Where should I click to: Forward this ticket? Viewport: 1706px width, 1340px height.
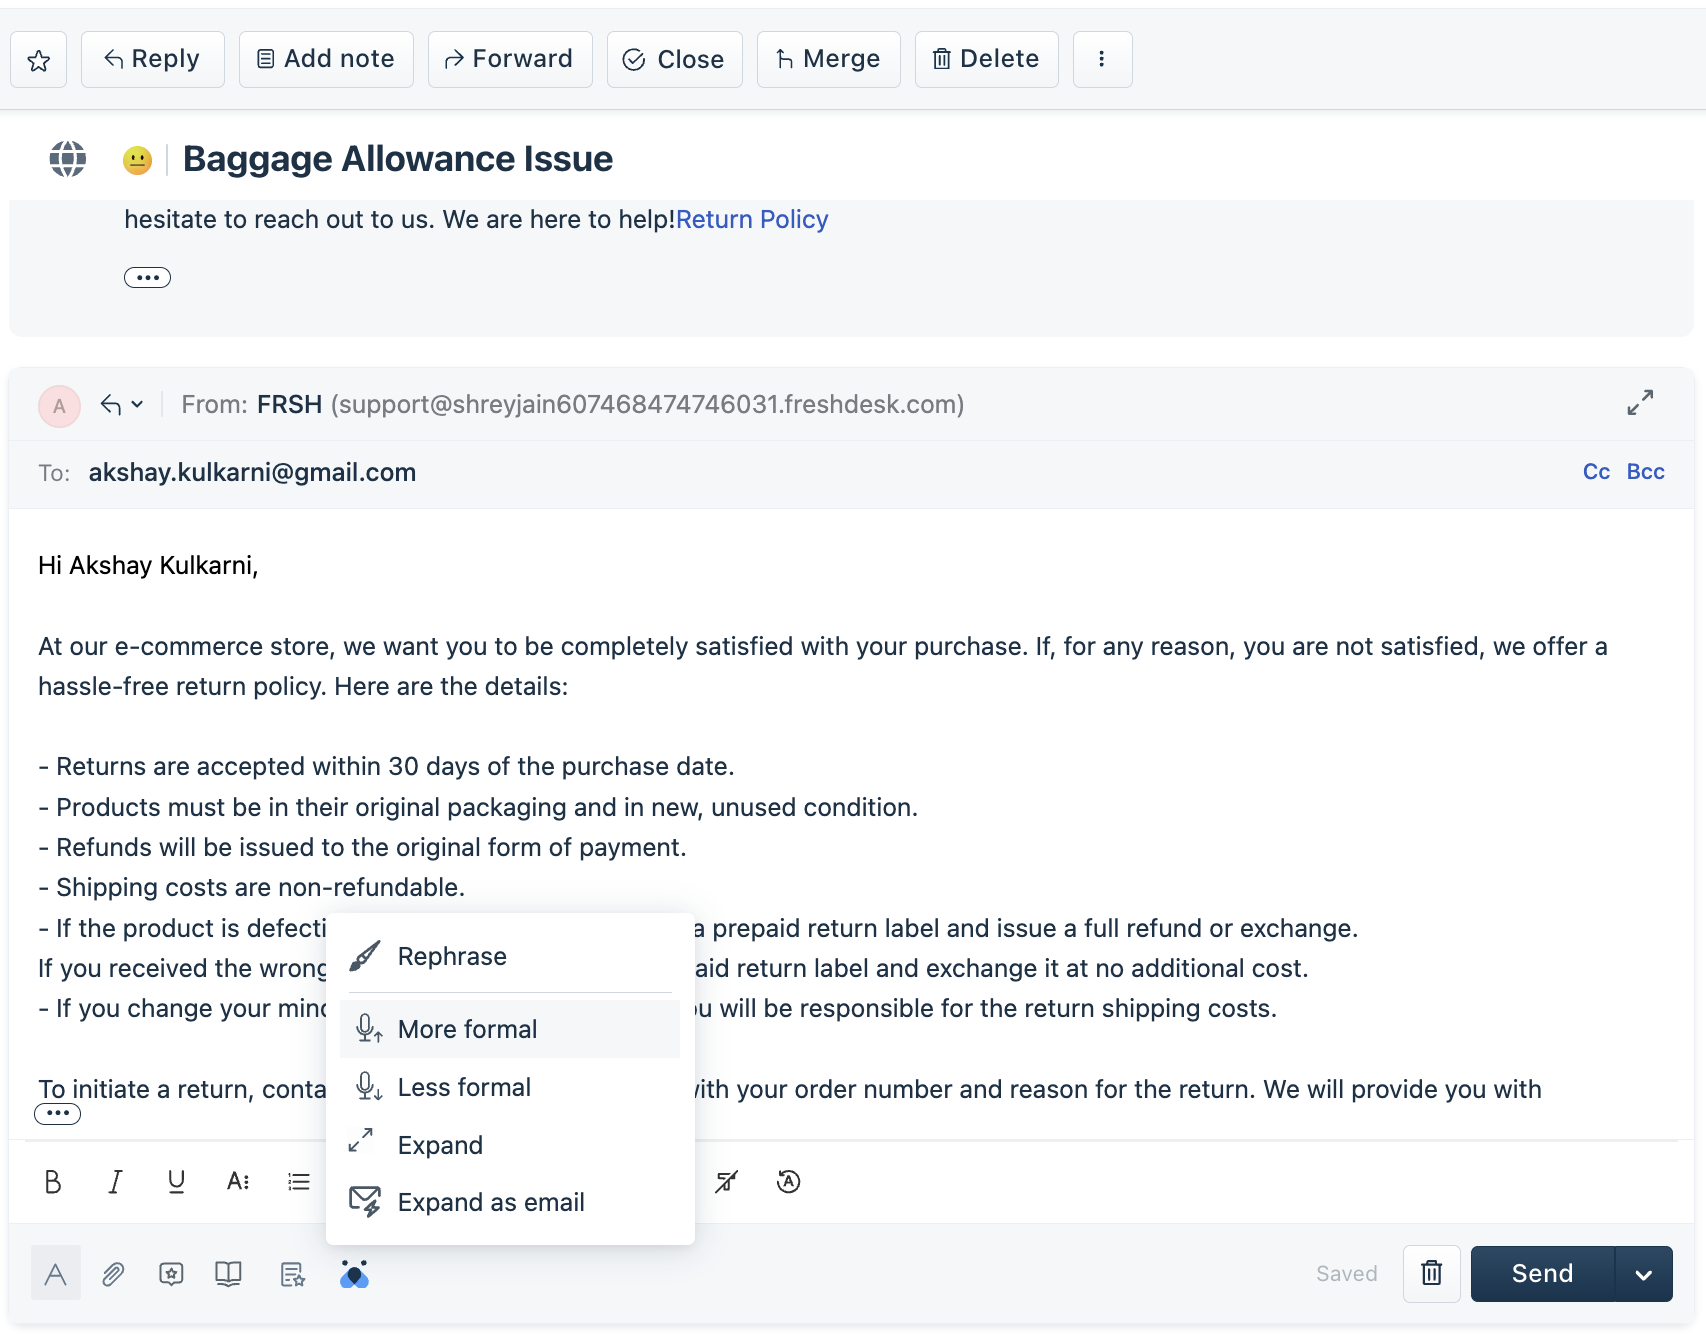510,60
